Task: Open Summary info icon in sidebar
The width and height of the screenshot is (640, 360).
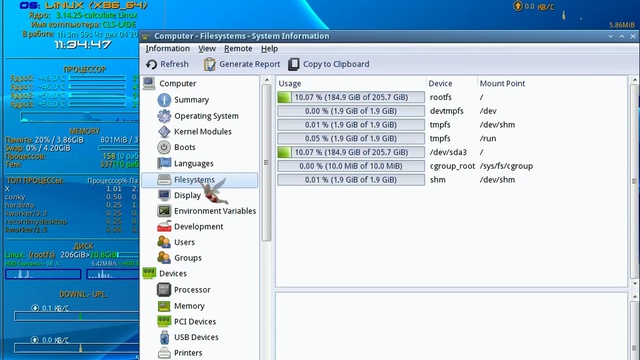Action: [164, 100]
